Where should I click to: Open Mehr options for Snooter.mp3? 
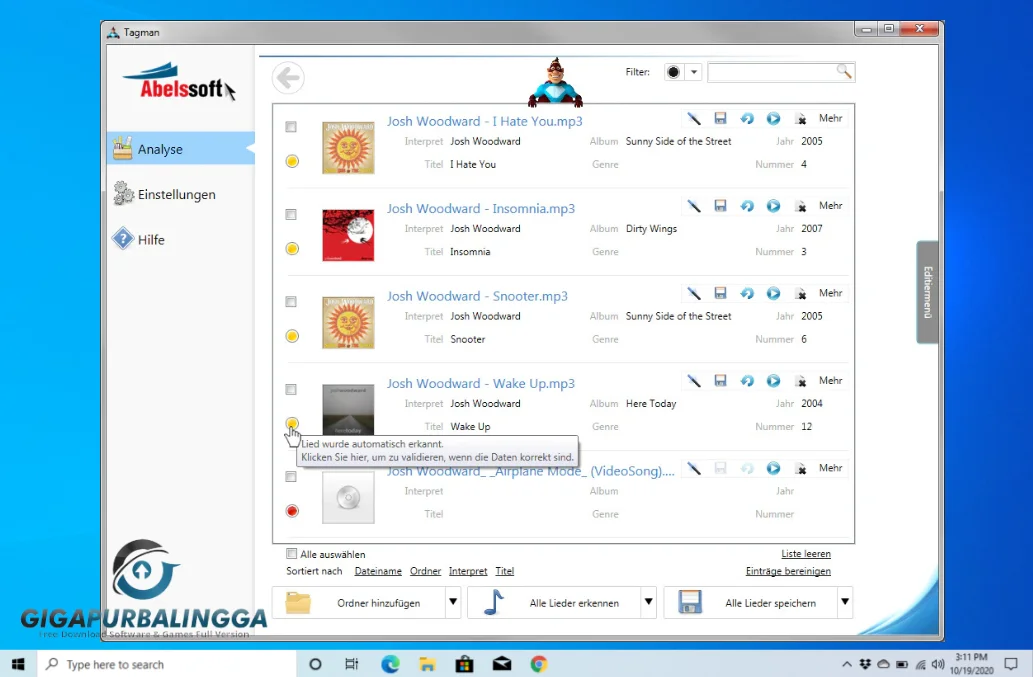(x=831, y=292)
